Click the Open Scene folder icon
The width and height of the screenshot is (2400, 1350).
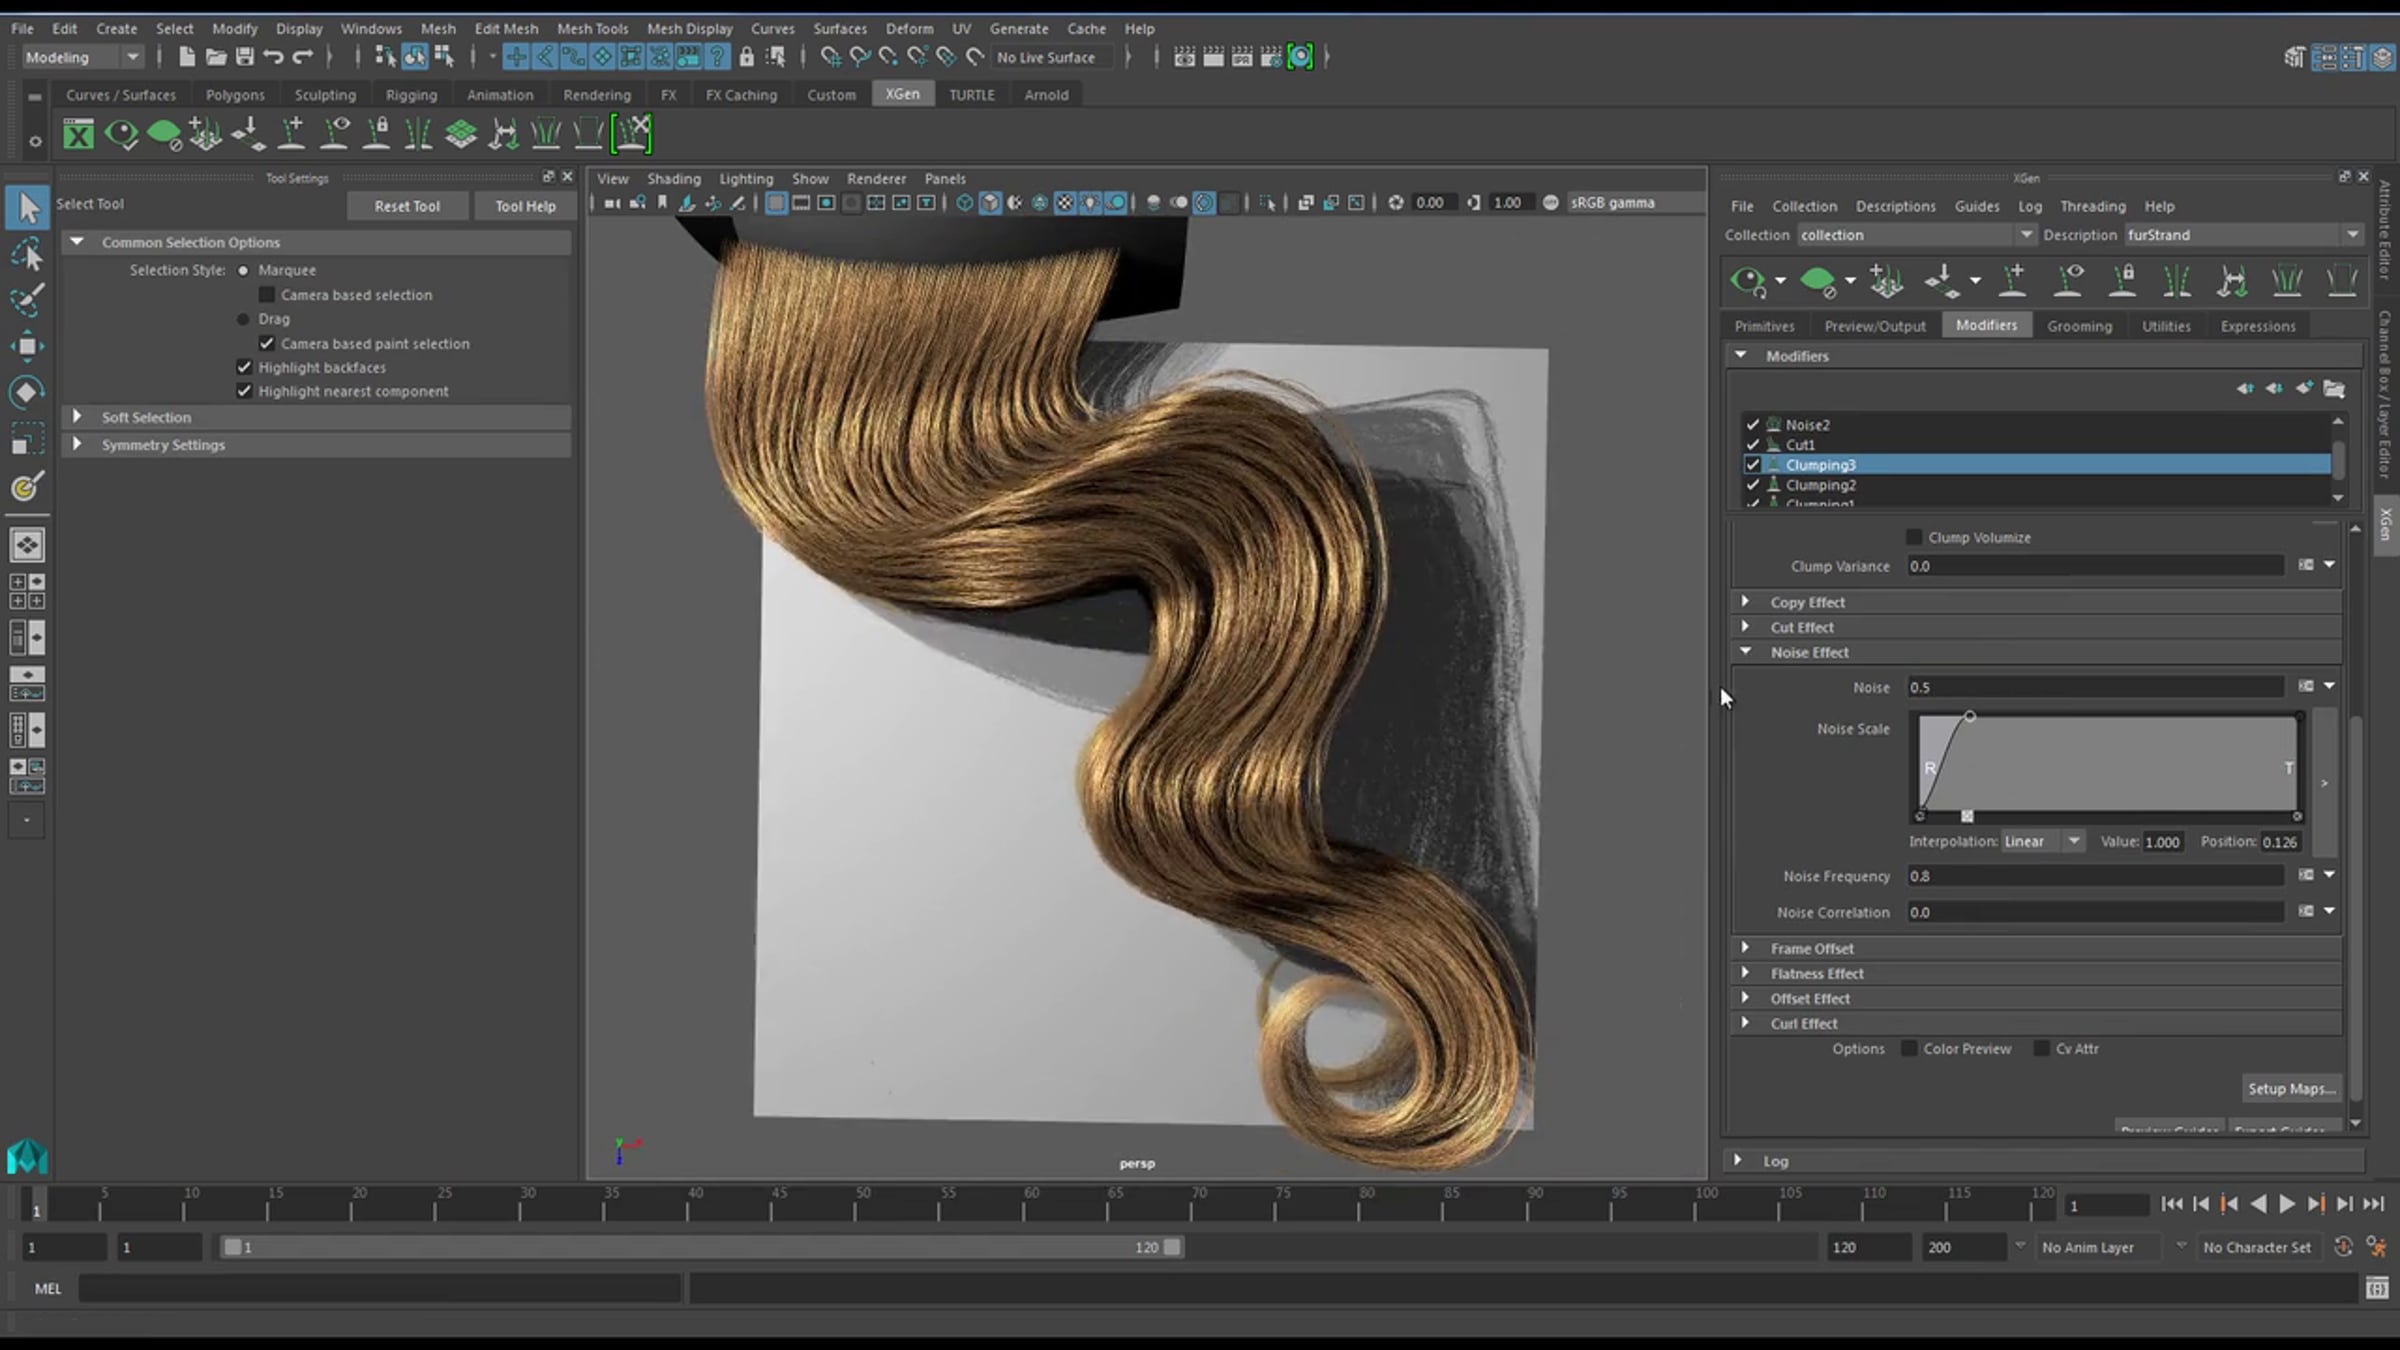215,57
